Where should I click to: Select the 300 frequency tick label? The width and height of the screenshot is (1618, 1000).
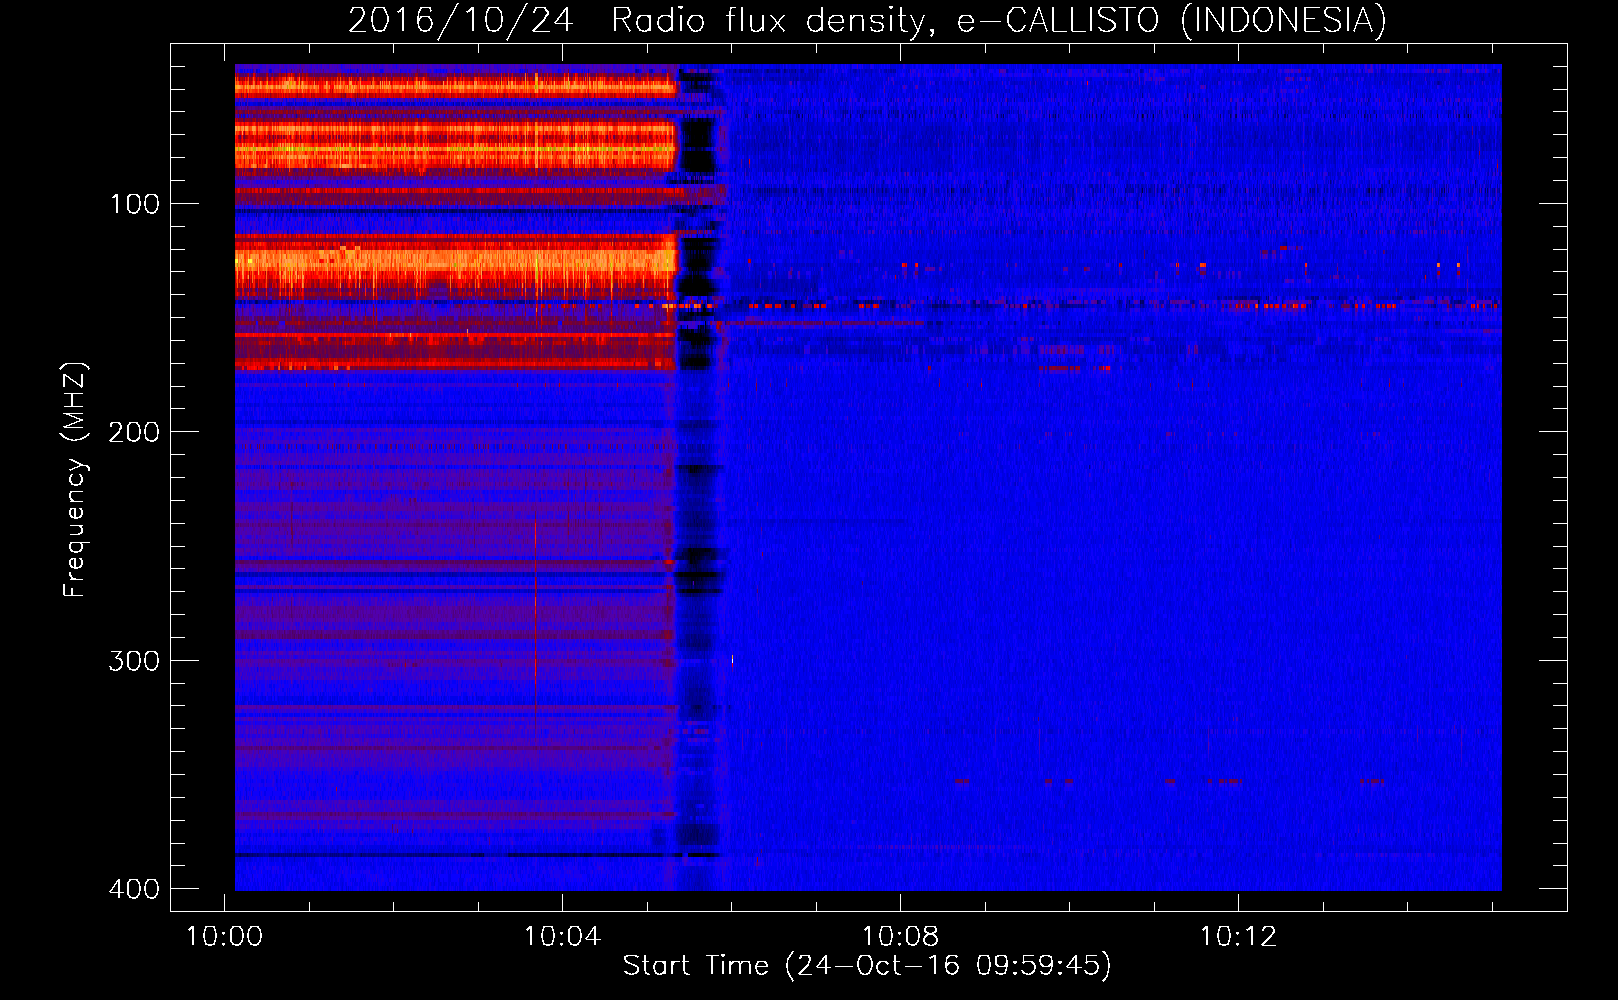134,661
